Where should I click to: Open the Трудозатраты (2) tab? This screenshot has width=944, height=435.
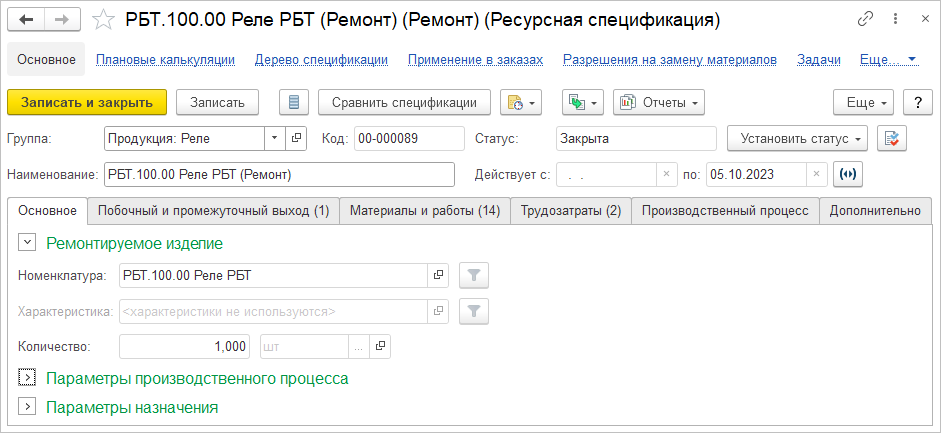pyautogui.click(x=571, y=211)
